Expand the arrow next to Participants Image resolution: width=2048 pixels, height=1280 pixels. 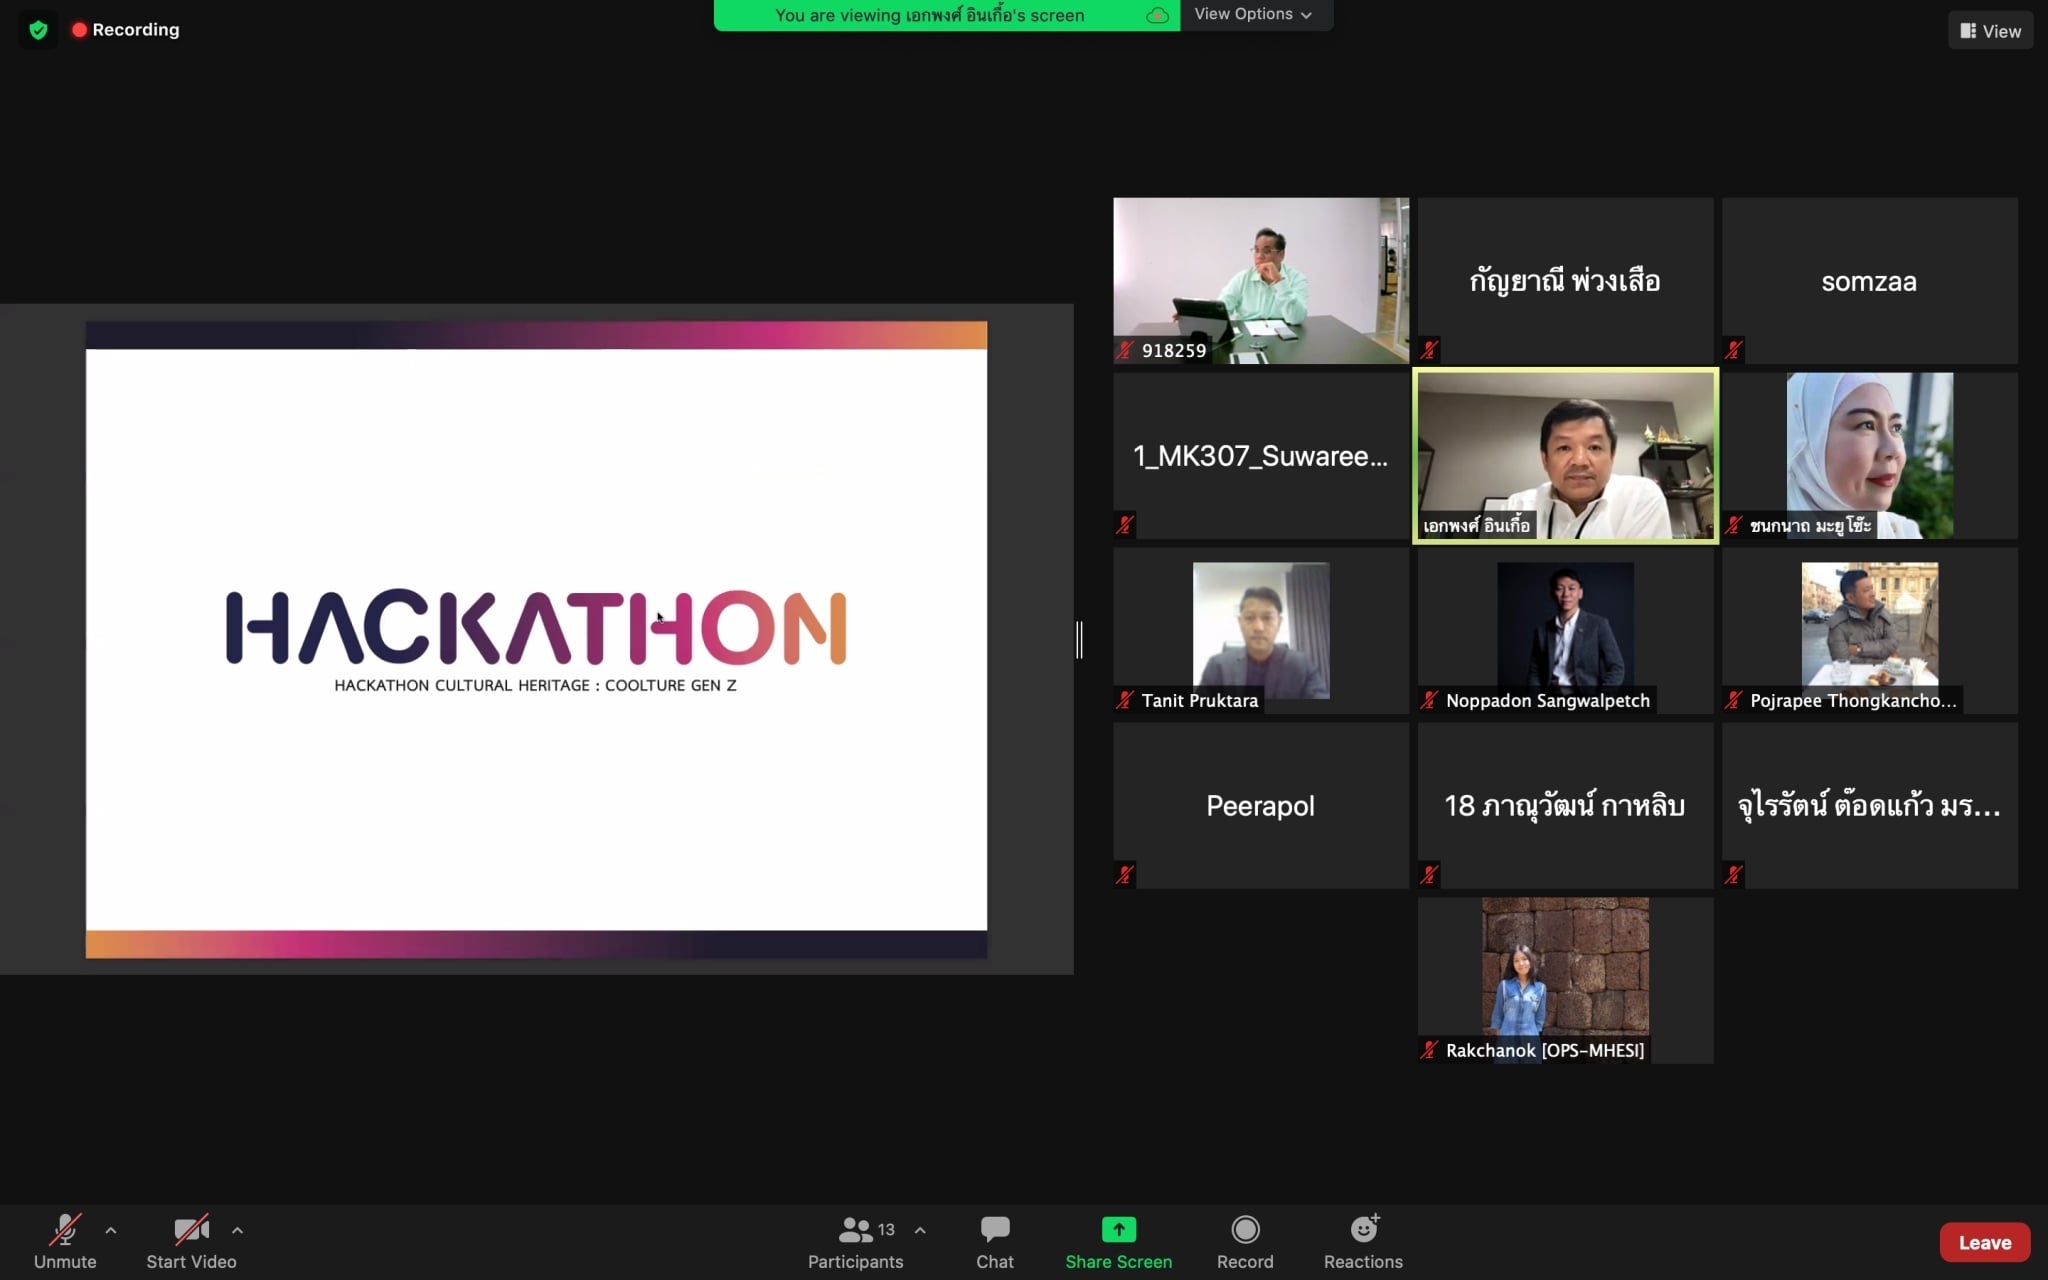[920, 1230]
